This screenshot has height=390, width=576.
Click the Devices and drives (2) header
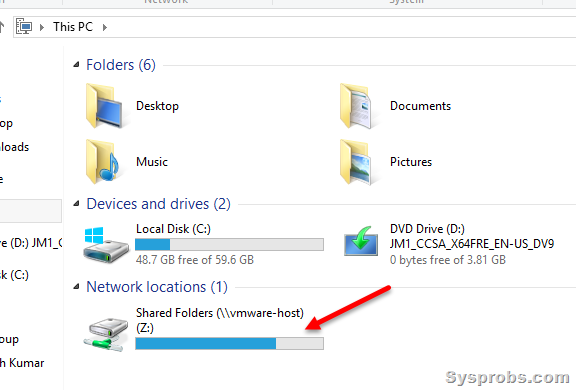click(158, 204)
